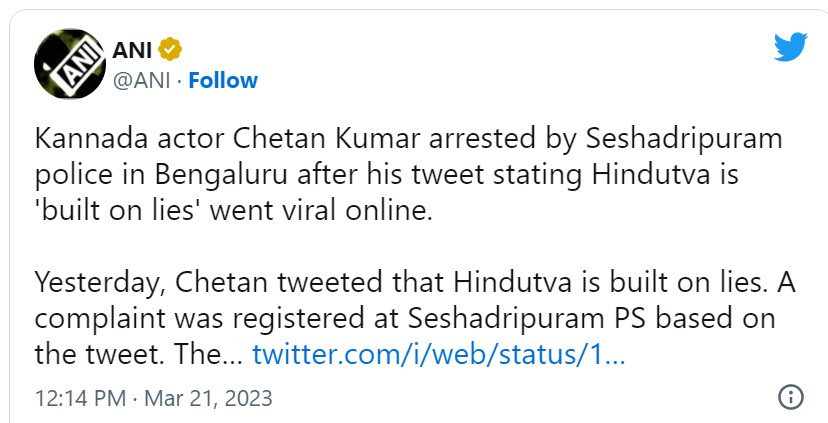Click the gold verified badge
828x423 pixels.
pyautogui.click(x=172, y=49)
